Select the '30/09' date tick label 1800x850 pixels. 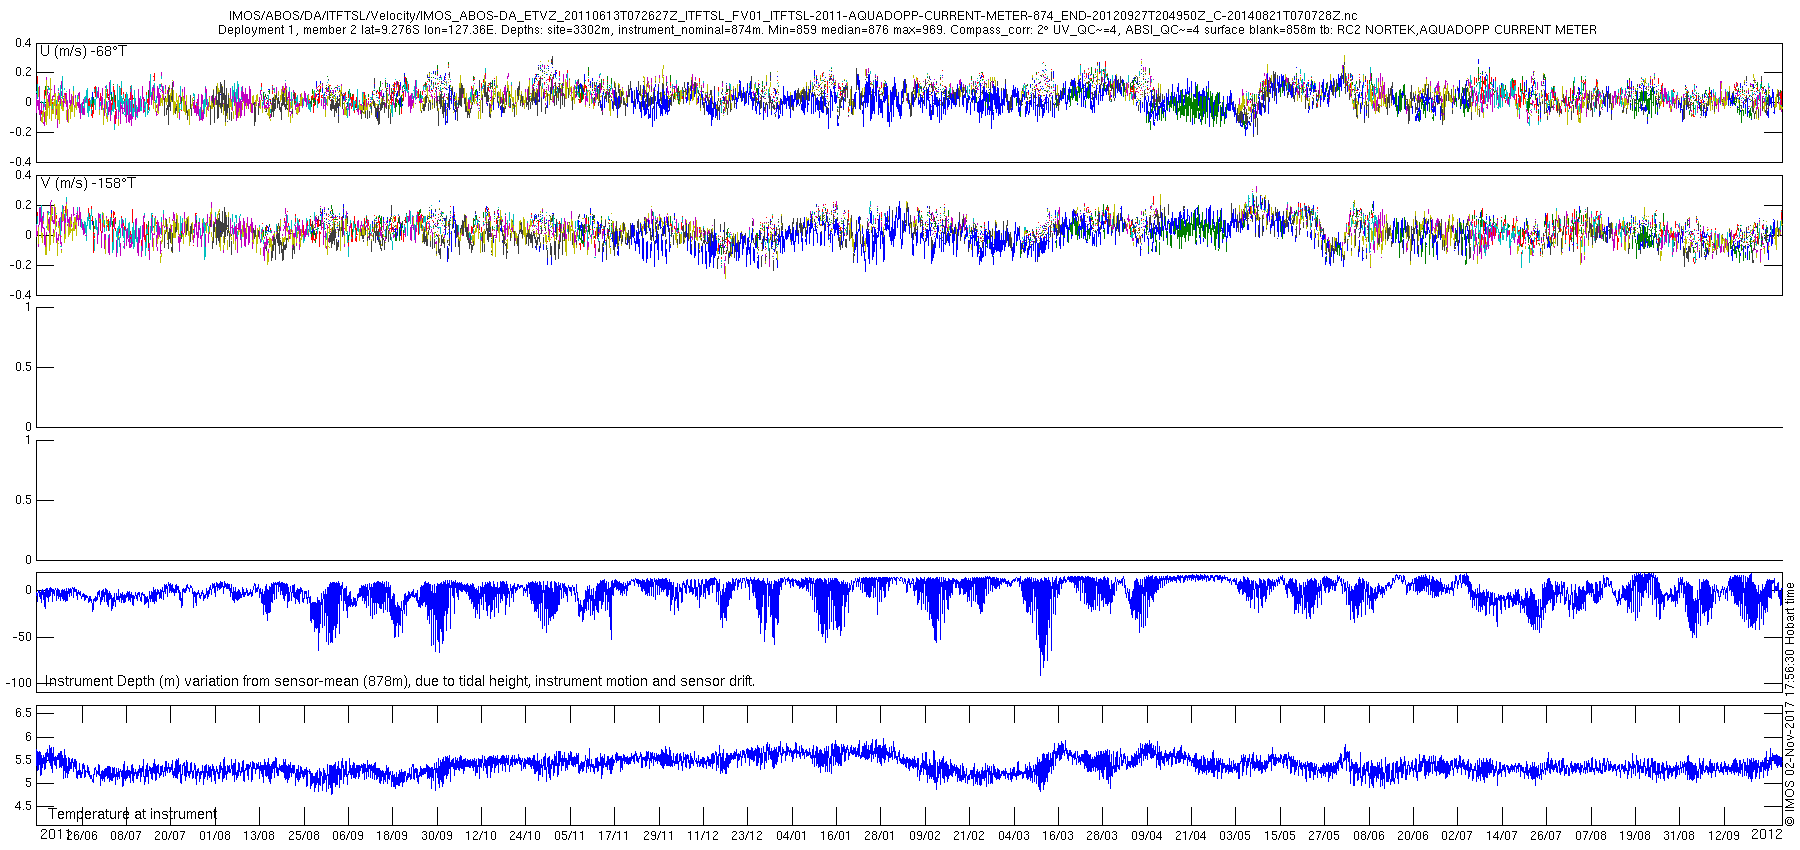pyautogui.click(x=436, y=836)
